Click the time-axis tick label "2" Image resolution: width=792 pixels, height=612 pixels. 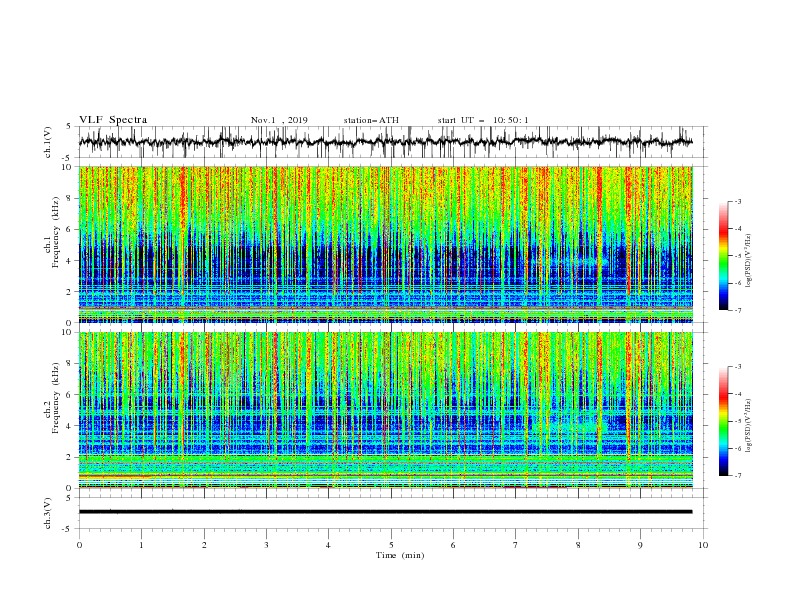click(204, 545)
